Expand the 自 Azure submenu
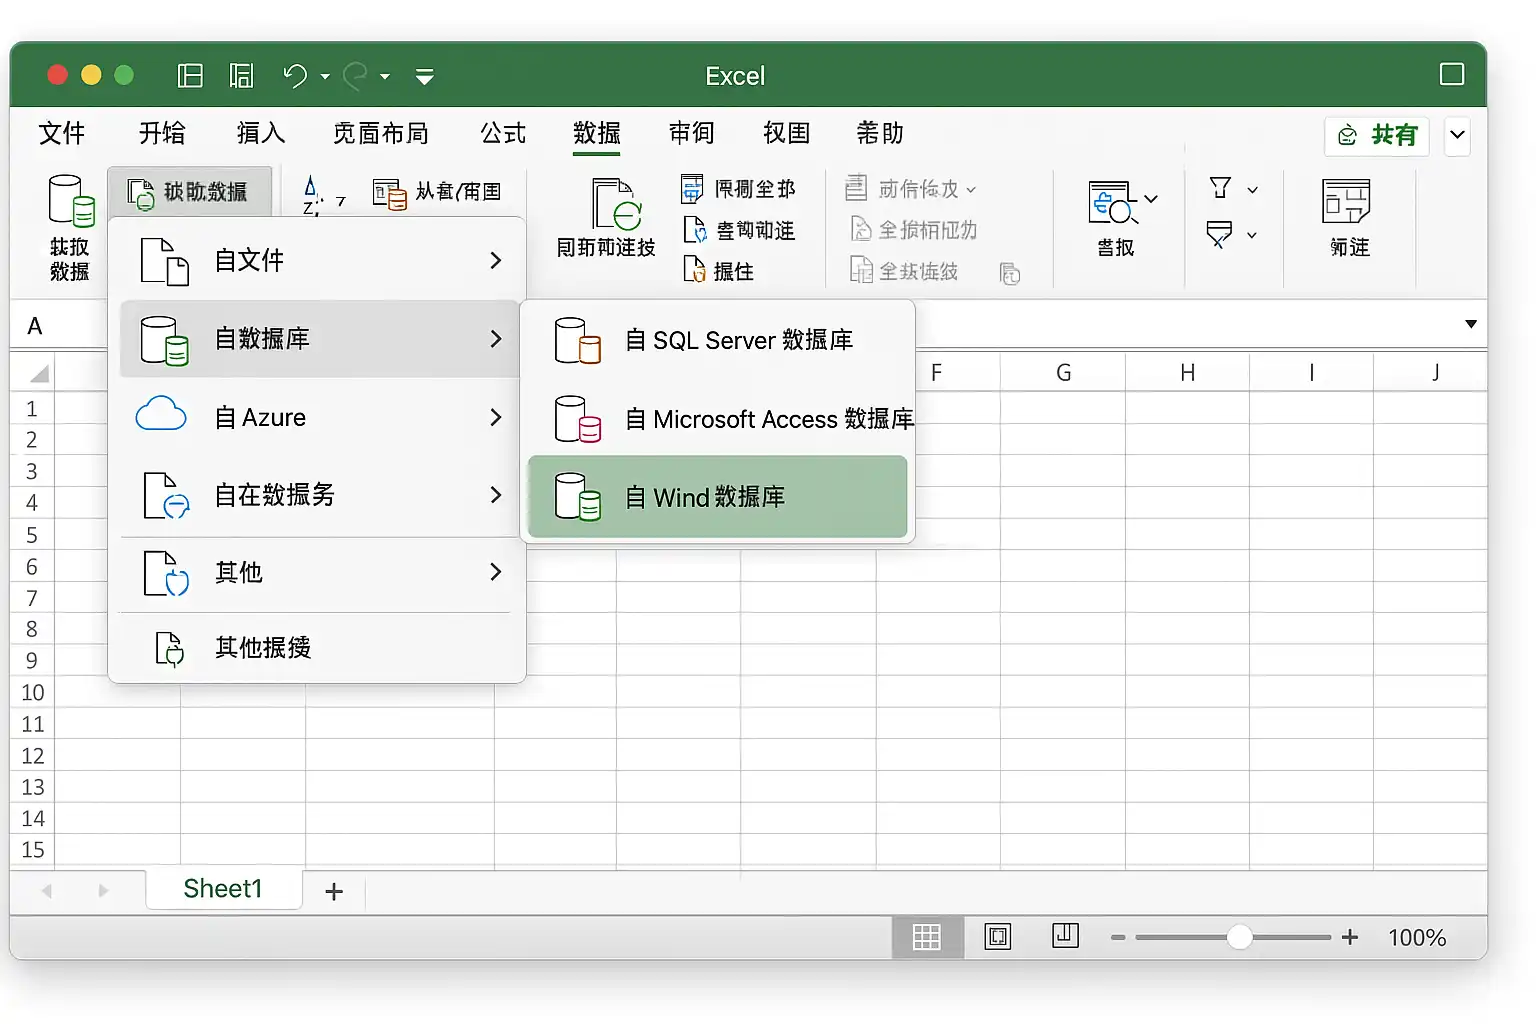Image resolution: width=1536 pixels, height=1024 pixels. [x=496, y=417]
